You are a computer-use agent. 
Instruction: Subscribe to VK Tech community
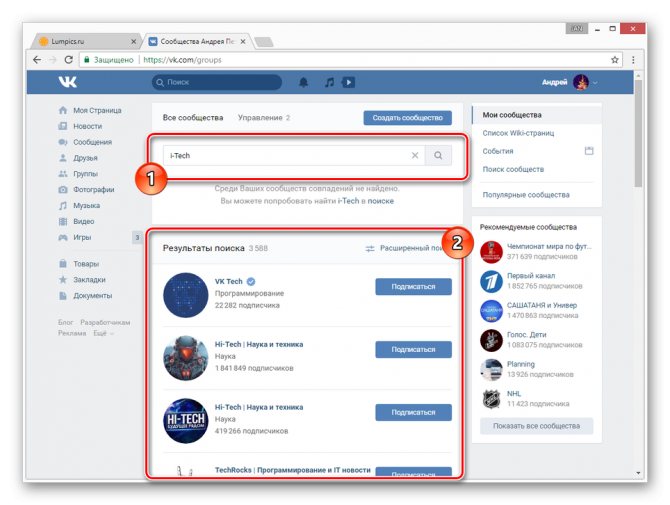pos(413,287)
